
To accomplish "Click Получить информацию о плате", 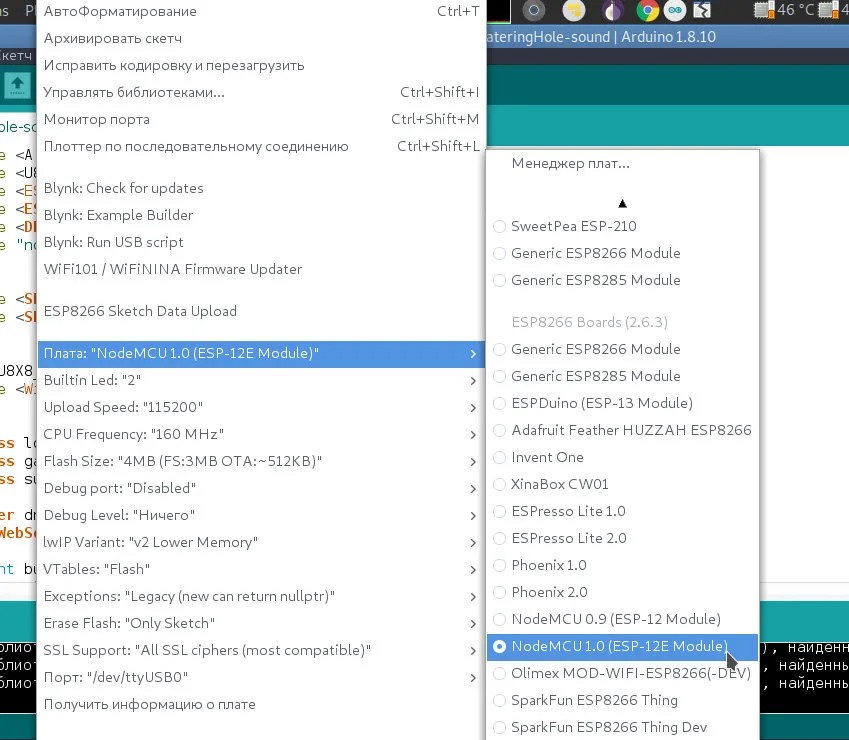I will (150, 704).
